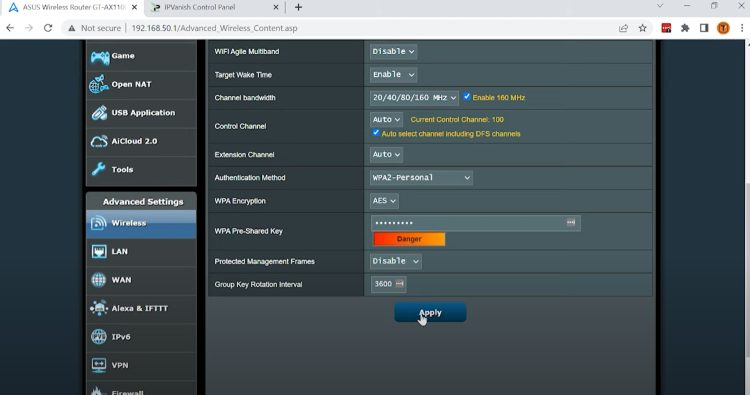This screenshot has width=750, height=395.
Task: Click the Group Key Rotation Interval field
Action: pyautogui.click(x=388, y=284)
